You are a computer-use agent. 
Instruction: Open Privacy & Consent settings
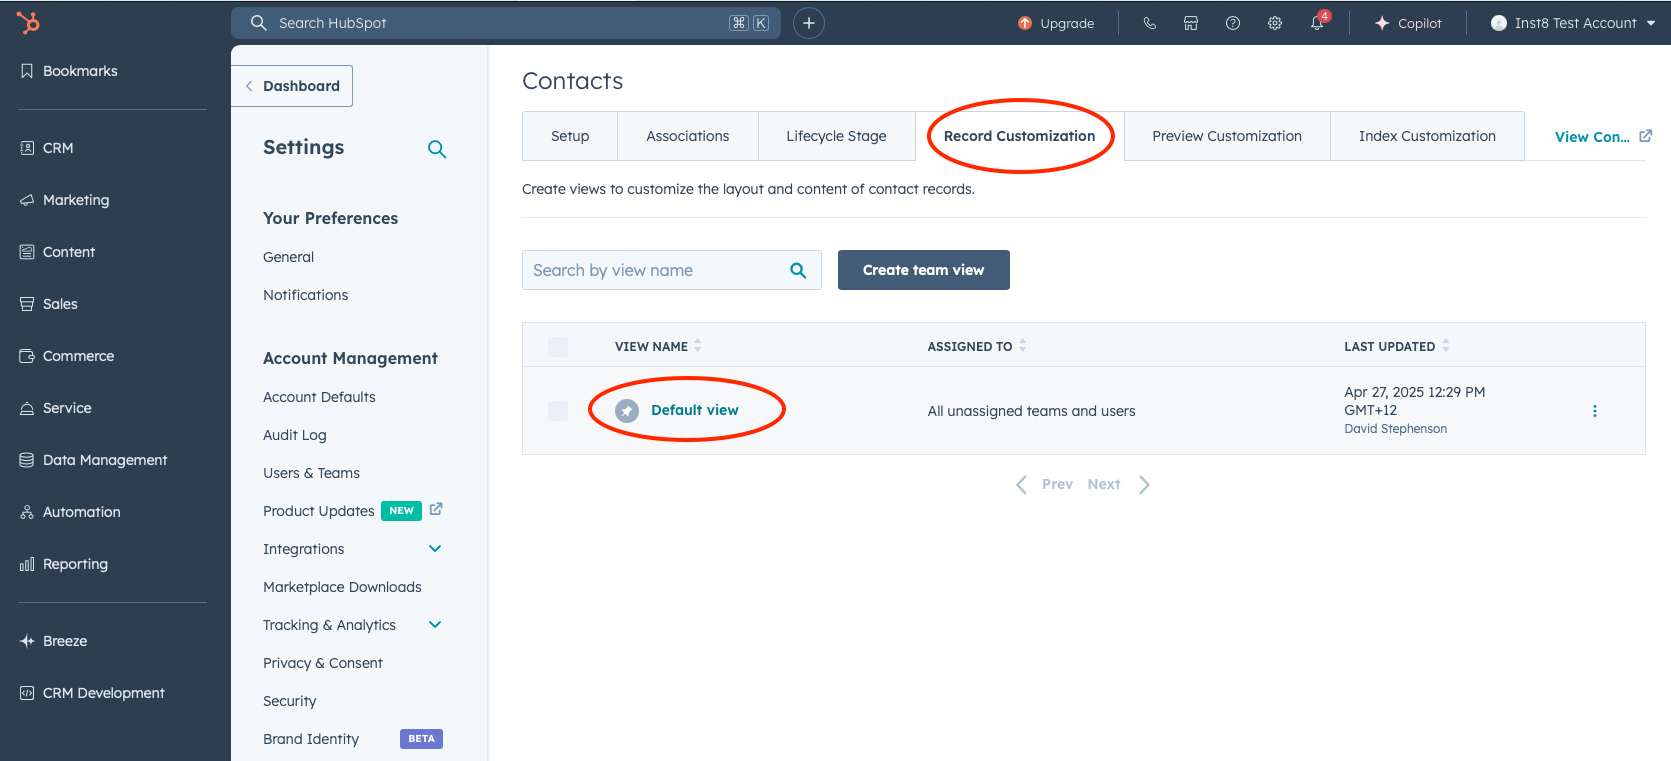pyautogui.click(x=323, y=663)
